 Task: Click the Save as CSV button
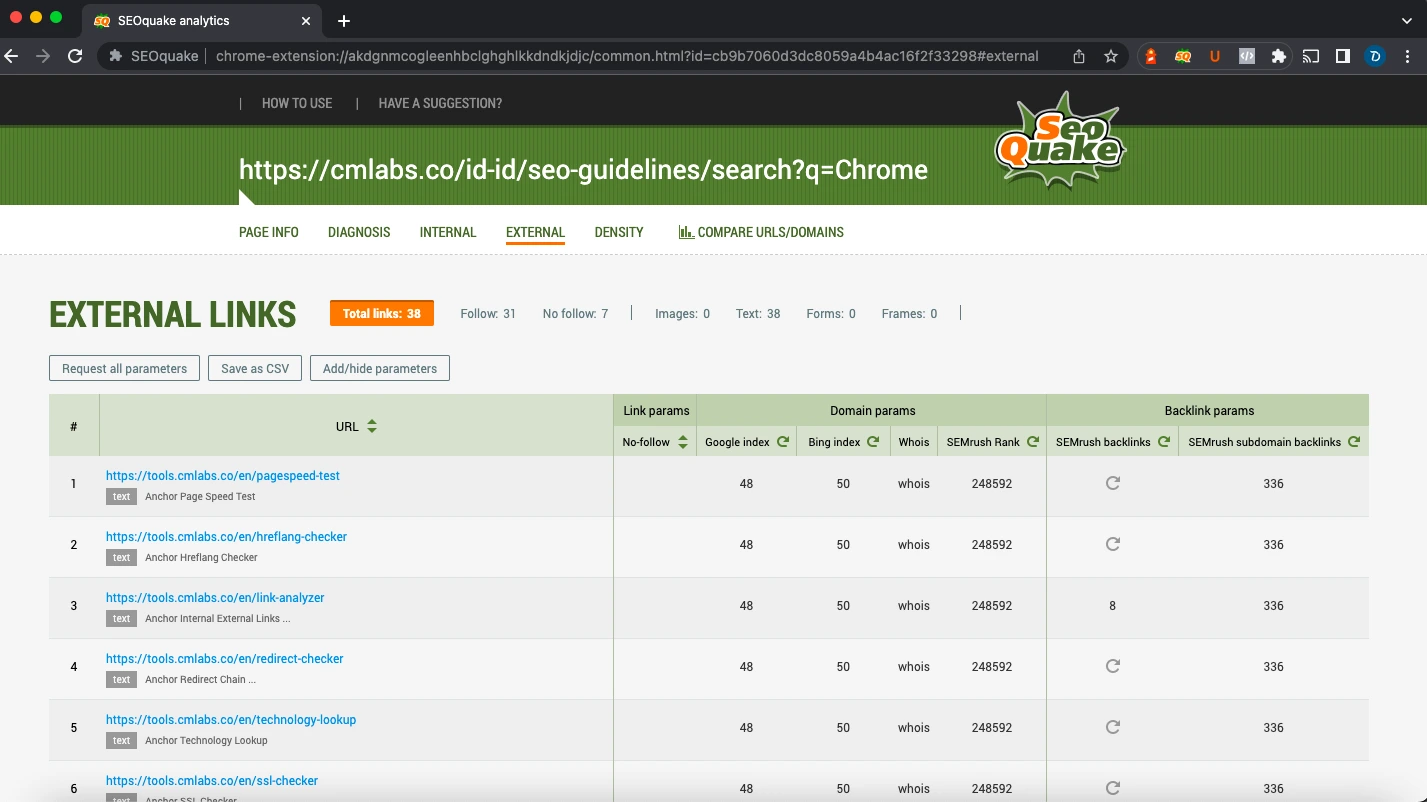point(254,368)
